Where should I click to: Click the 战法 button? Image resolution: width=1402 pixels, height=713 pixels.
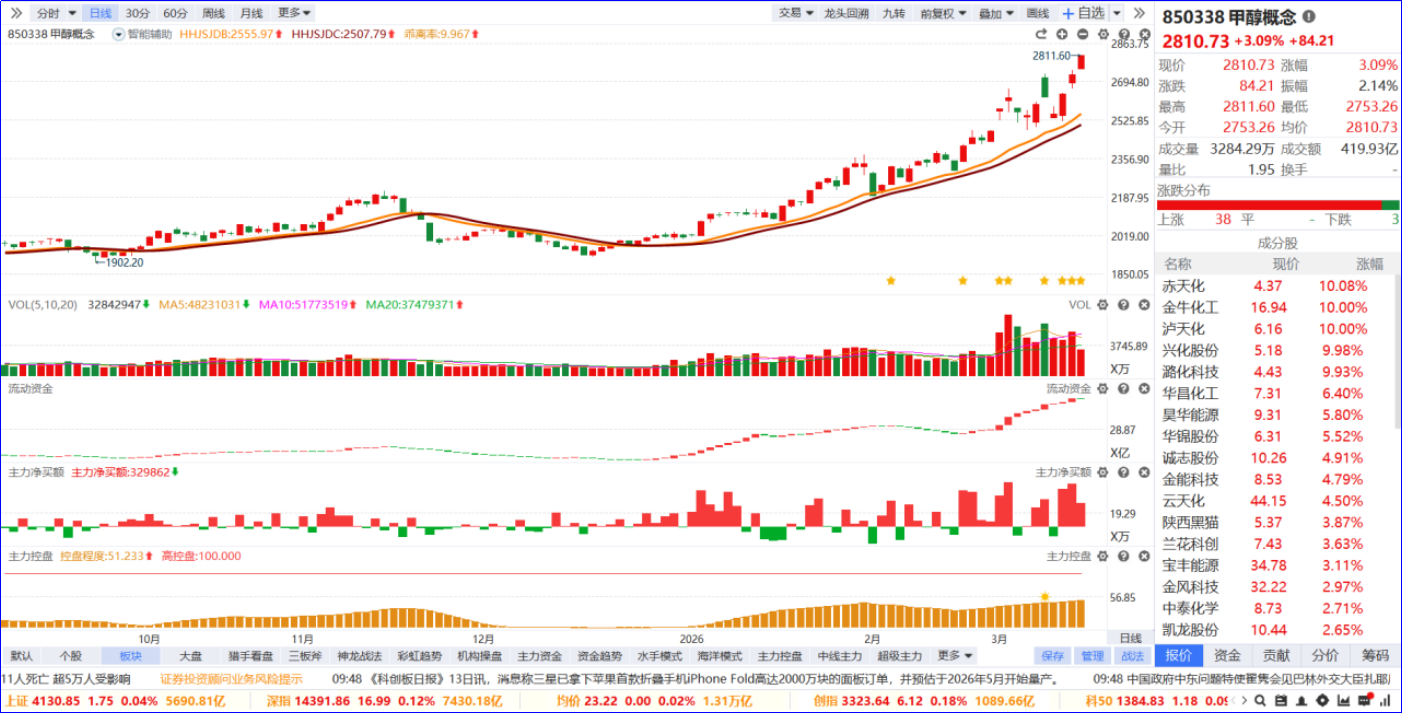pyautogui.click(x=1132, y=656)
